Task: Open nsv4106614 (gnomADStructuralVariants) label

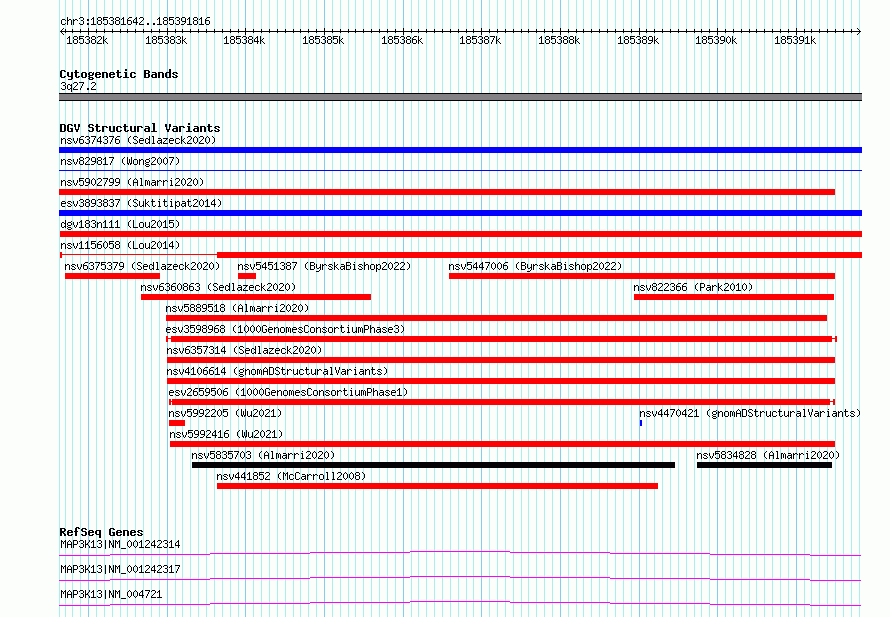Action: click(277, 371)
